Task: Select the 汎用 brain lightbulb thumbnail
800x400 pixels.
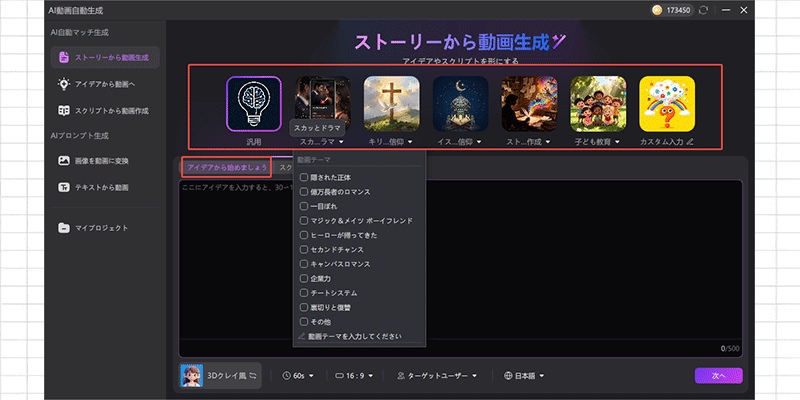Action: coord(254,104)
